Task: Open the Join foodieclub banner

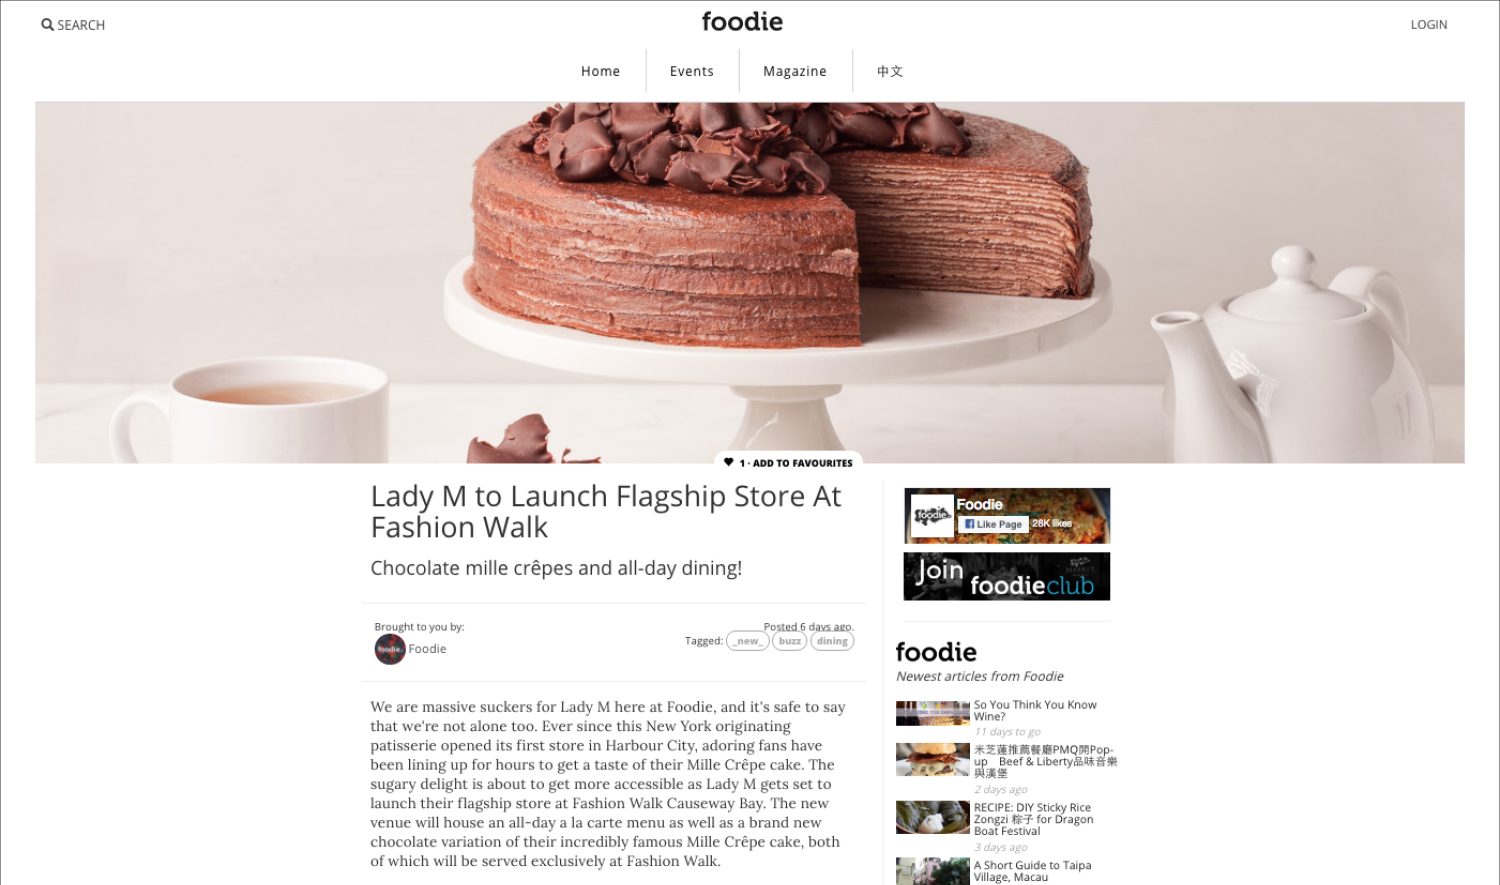Action: point(1007,576)
